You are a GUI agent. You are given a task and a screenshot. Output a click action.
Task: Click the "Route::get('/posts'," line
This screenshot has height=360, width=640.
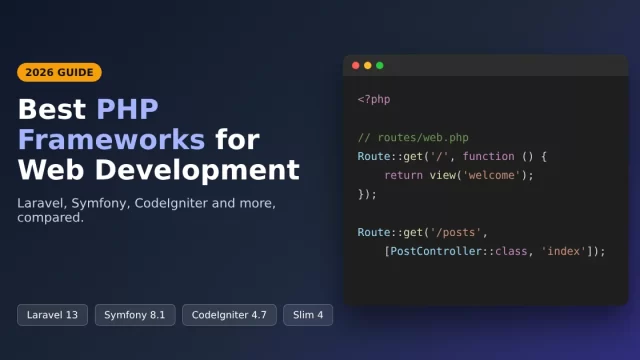[x=422, y=232]
